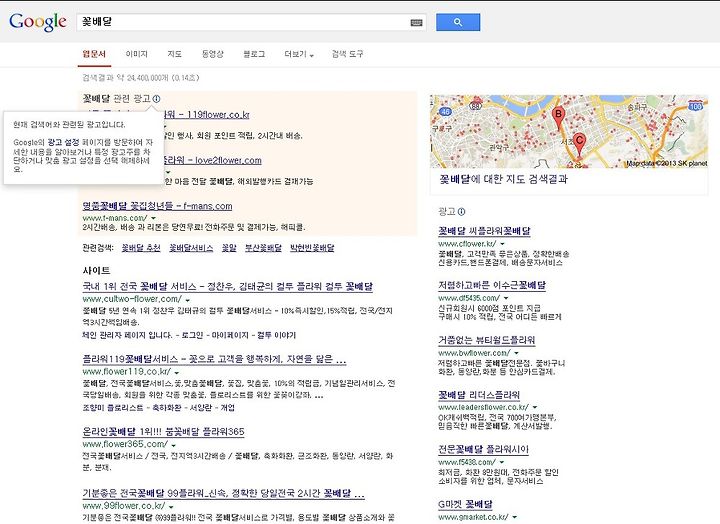Viewport: 720px width, 524px height.
Task: Select map marker C
Action: tap(579, 144)
